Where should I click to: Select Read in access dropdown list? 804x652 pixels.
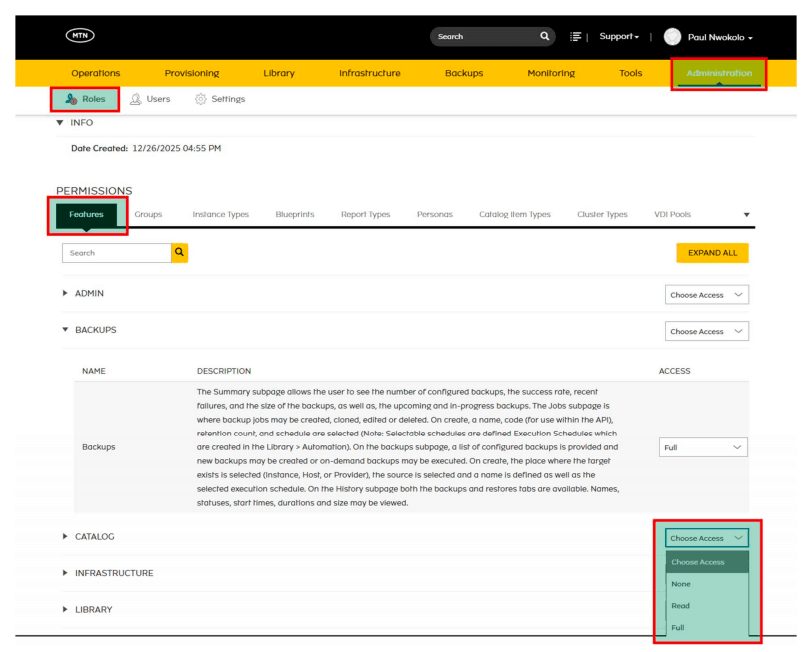click(x=707, y=605)
